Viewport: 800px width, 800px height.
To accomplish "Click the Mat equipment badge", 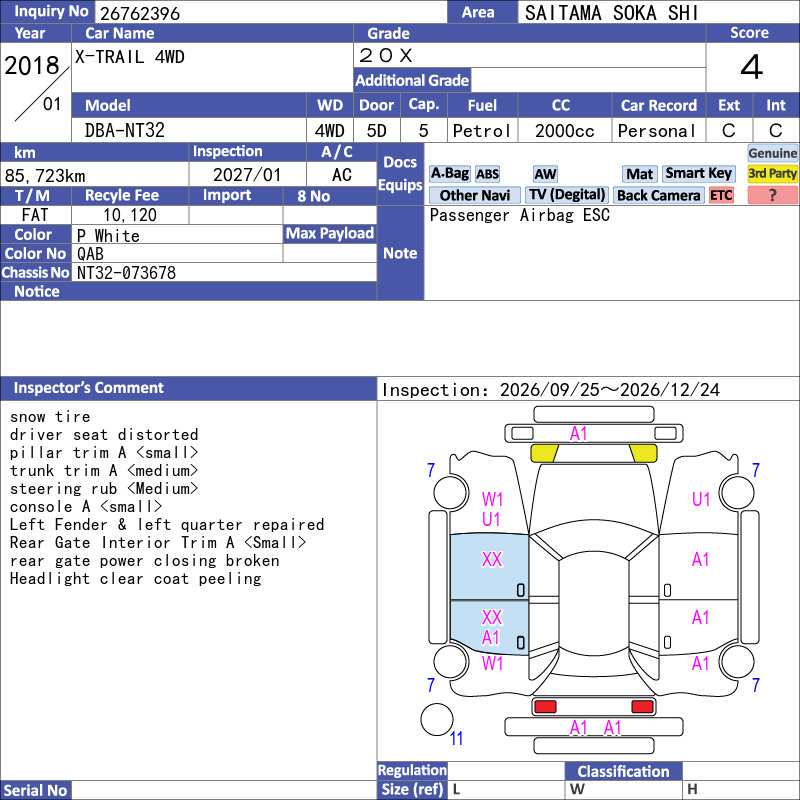I will tap(639, 174).
